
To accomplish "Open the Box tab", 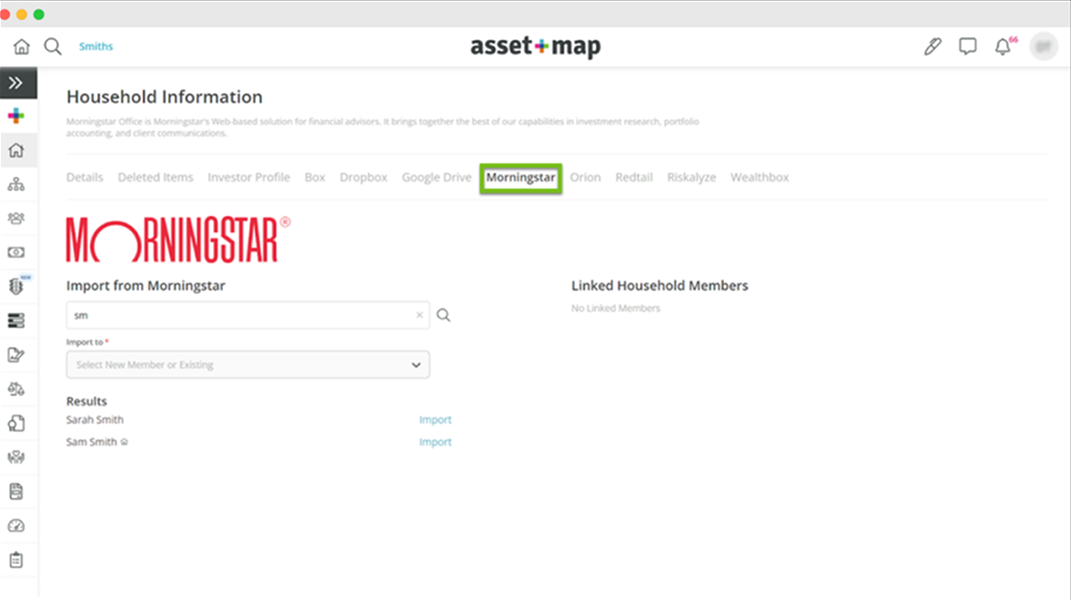I will 315,177.
